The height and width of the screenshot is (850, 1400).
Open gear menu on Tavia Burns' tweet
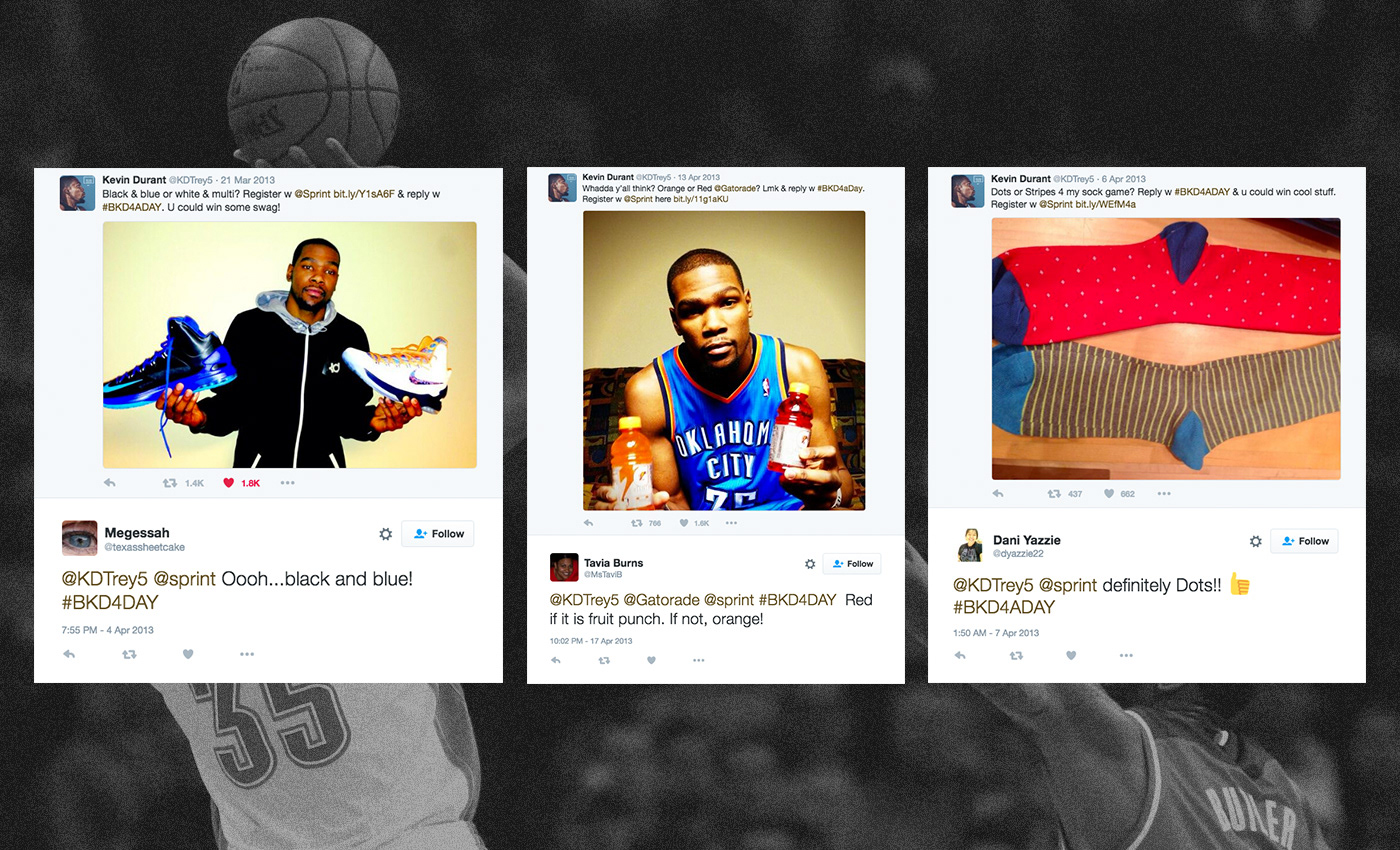(810, 564)
